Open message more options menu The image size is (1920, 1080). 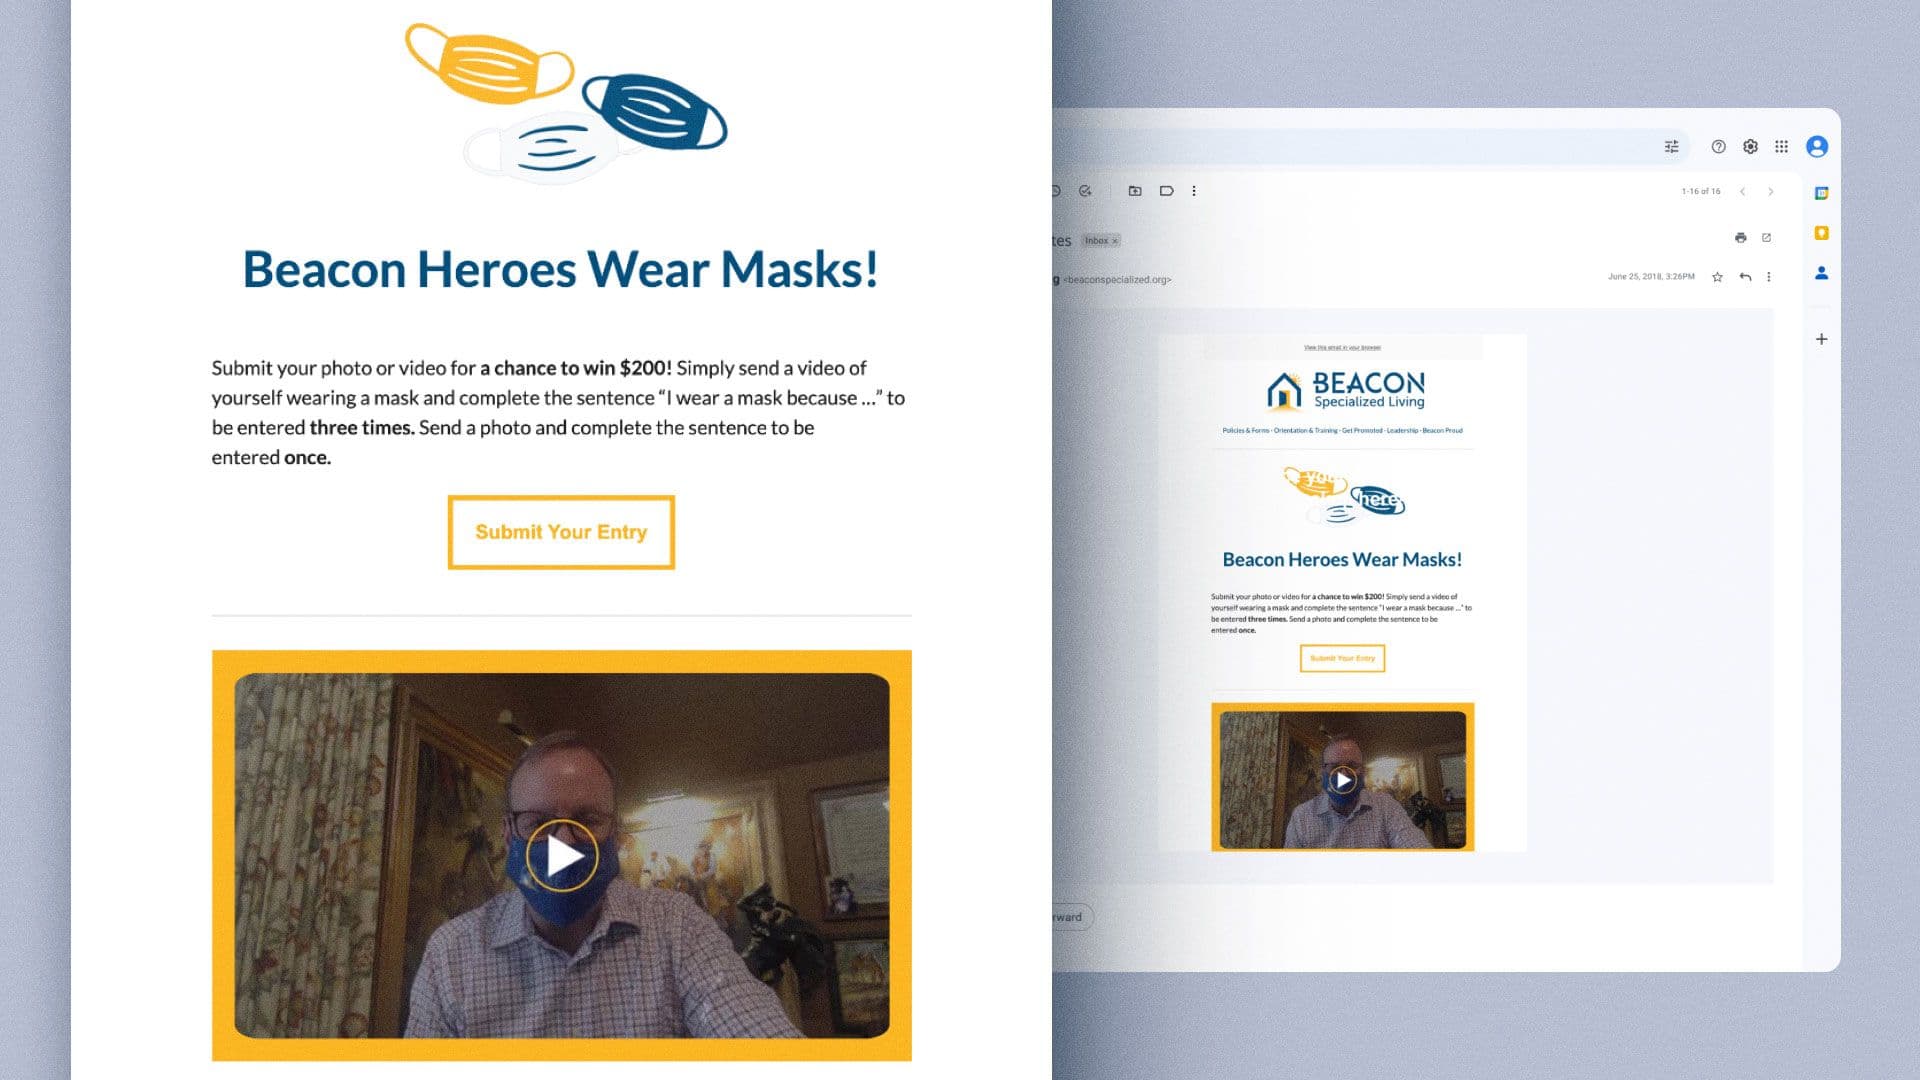[1769, 277]
